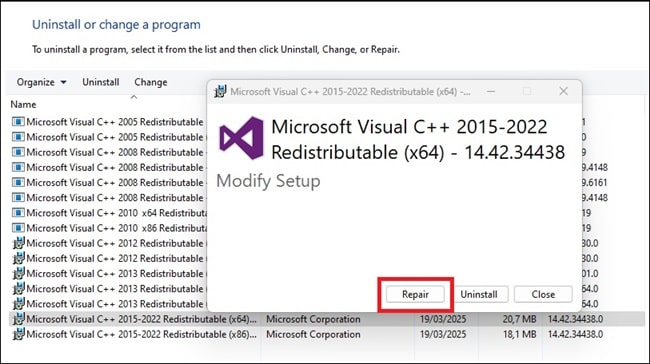The image size is (650, 364).
Task: Open the Organize dropdown menu
Action: (41, 82)
